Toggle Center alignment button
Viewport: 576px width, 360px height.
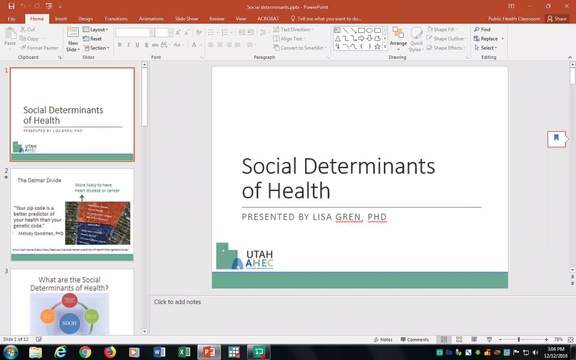220,45
